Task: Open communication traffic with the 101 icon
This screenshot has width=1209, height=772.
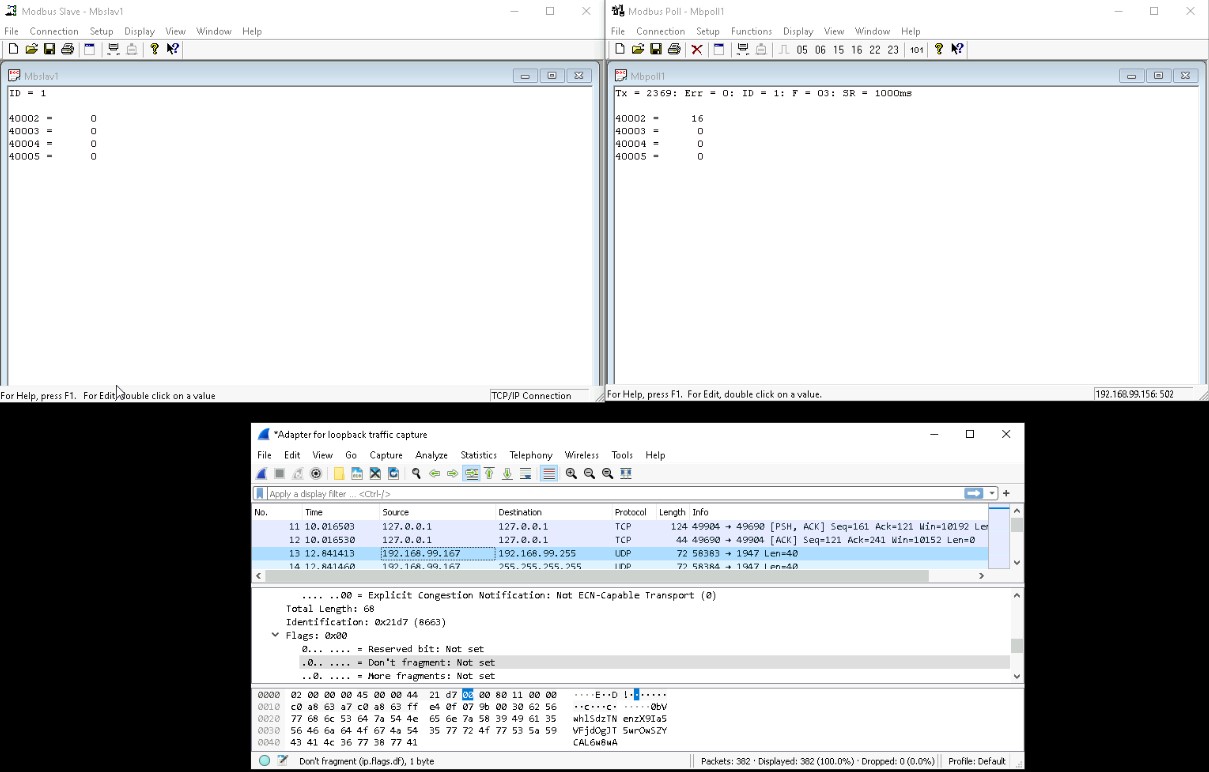Action: click(x=917, y=49)
